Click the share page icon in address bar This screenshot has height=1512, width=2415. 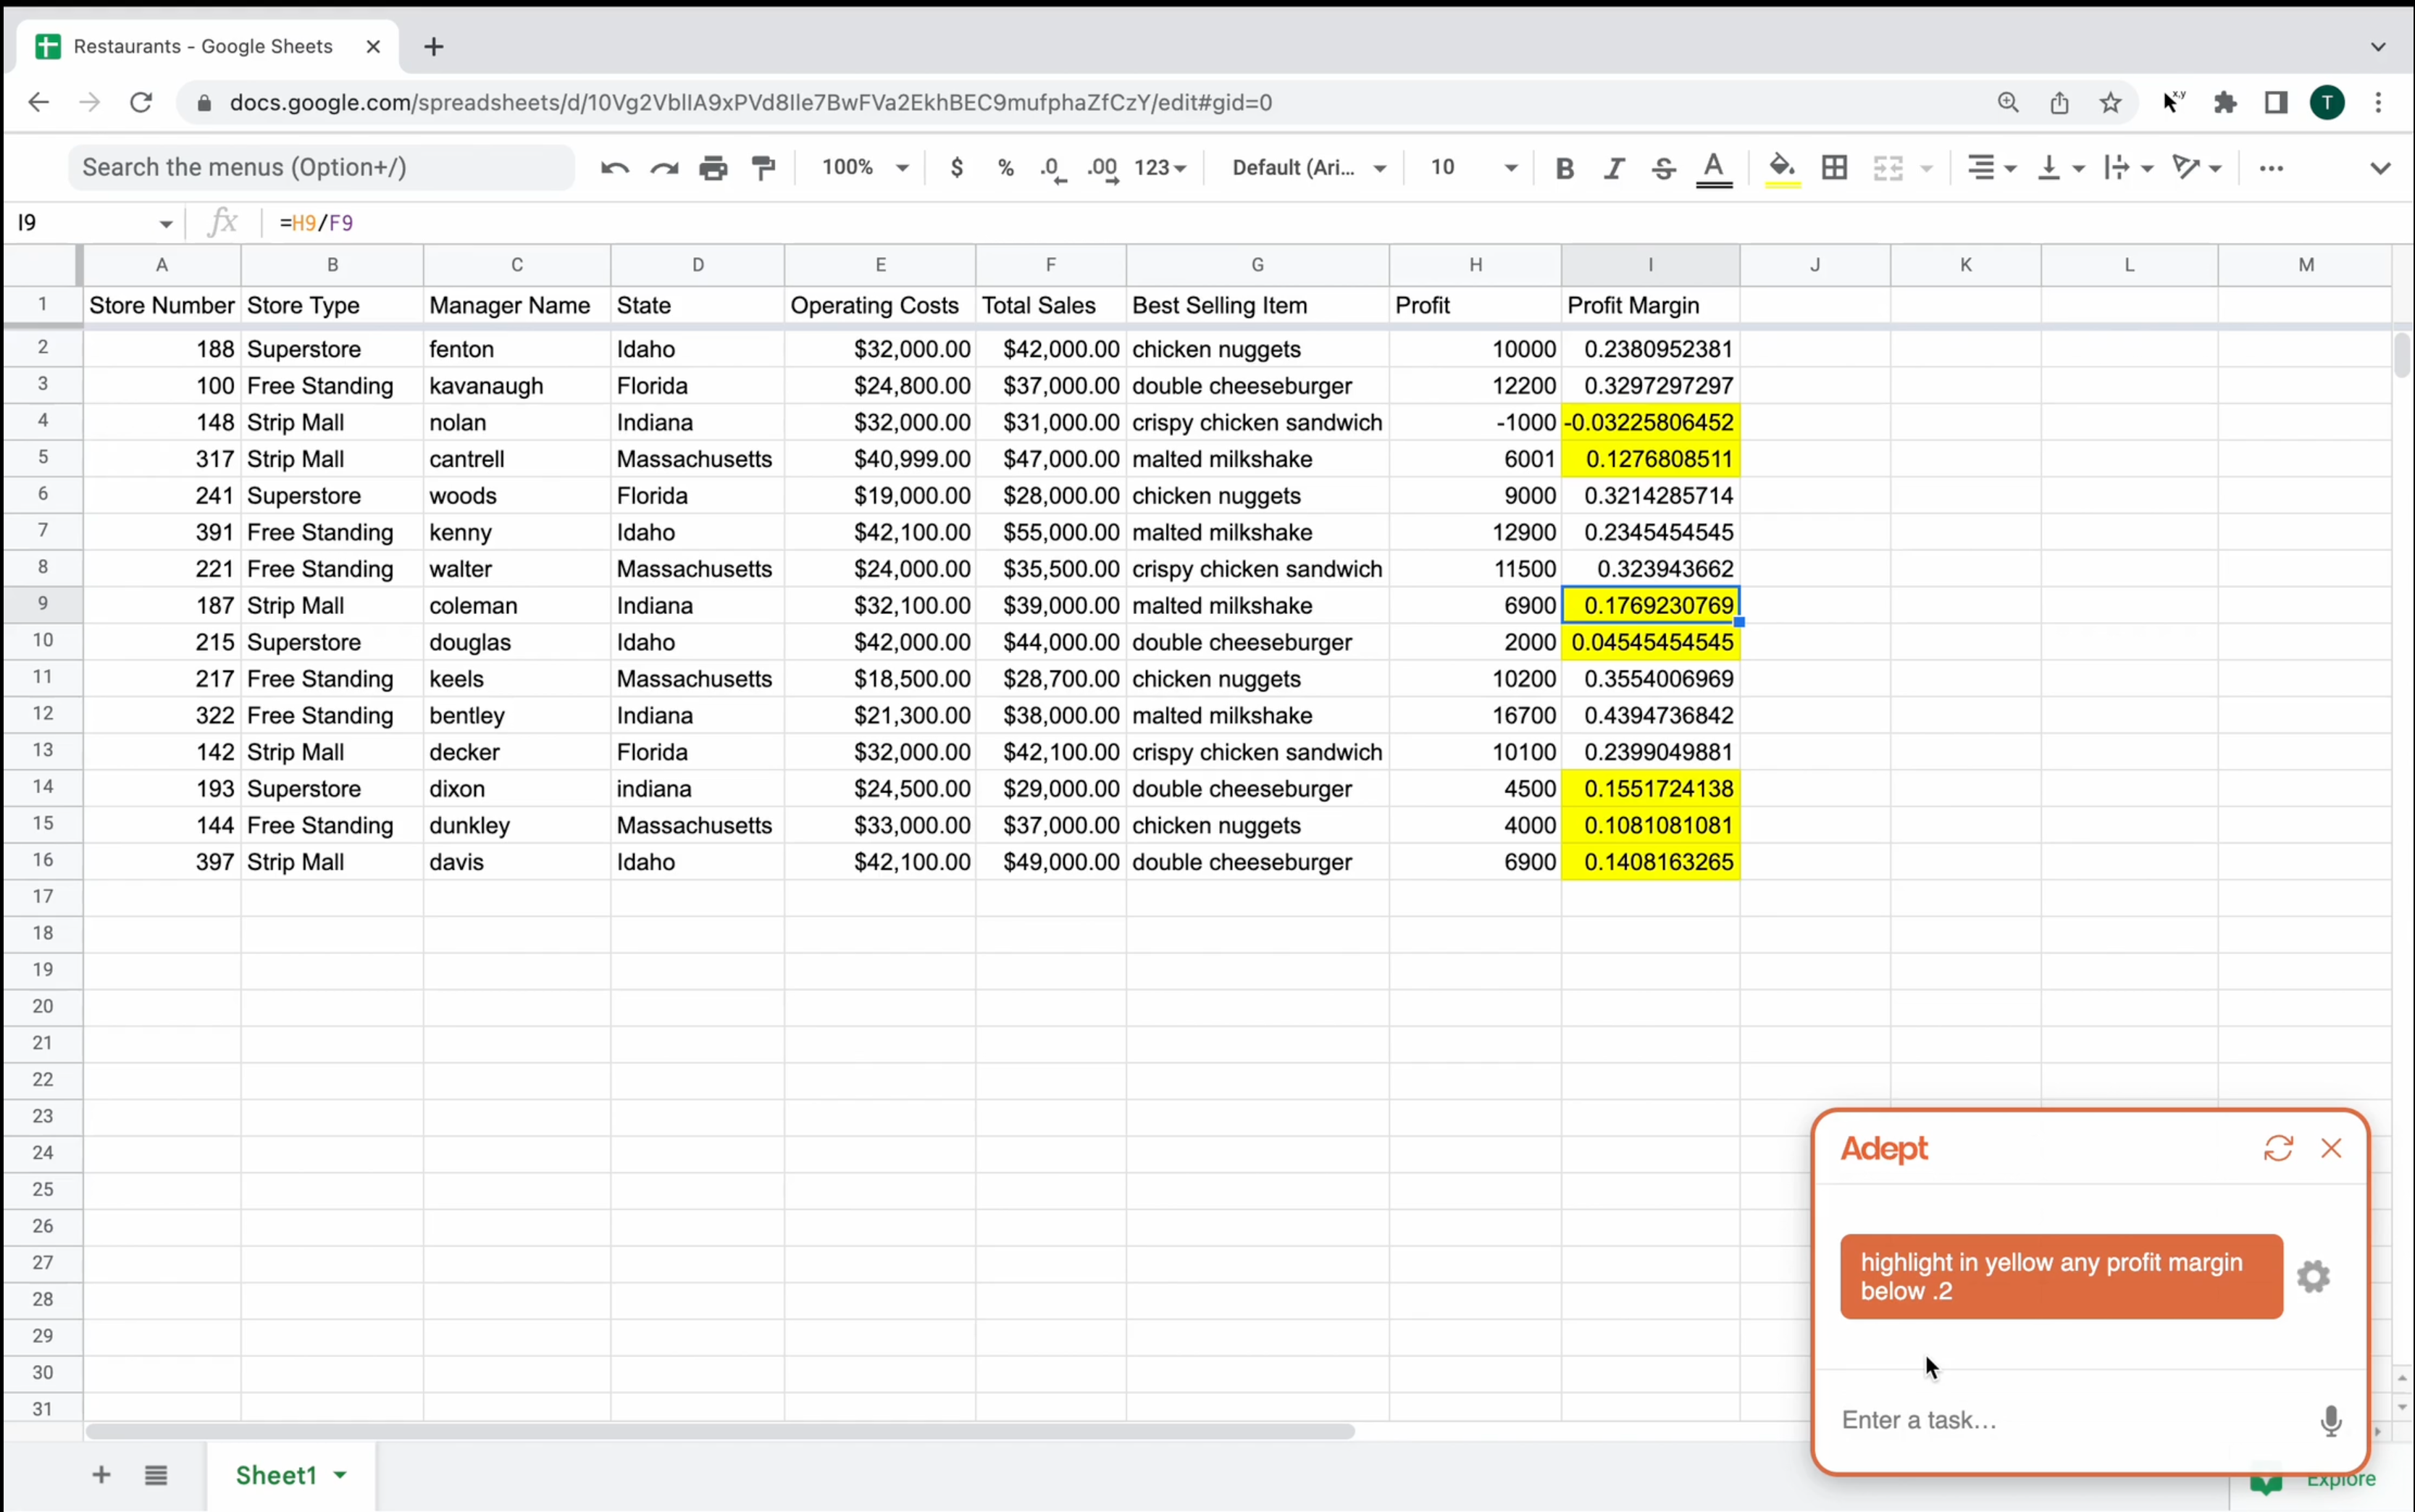[2059, 102]
